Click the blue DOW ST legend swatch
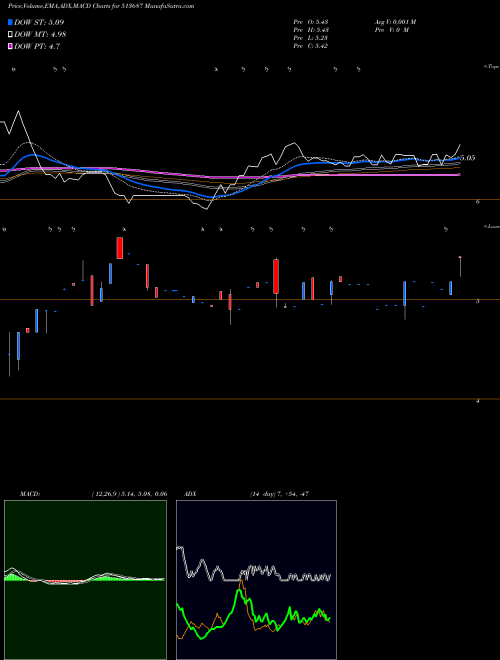 pyautogui.click(x=10, y=22)
